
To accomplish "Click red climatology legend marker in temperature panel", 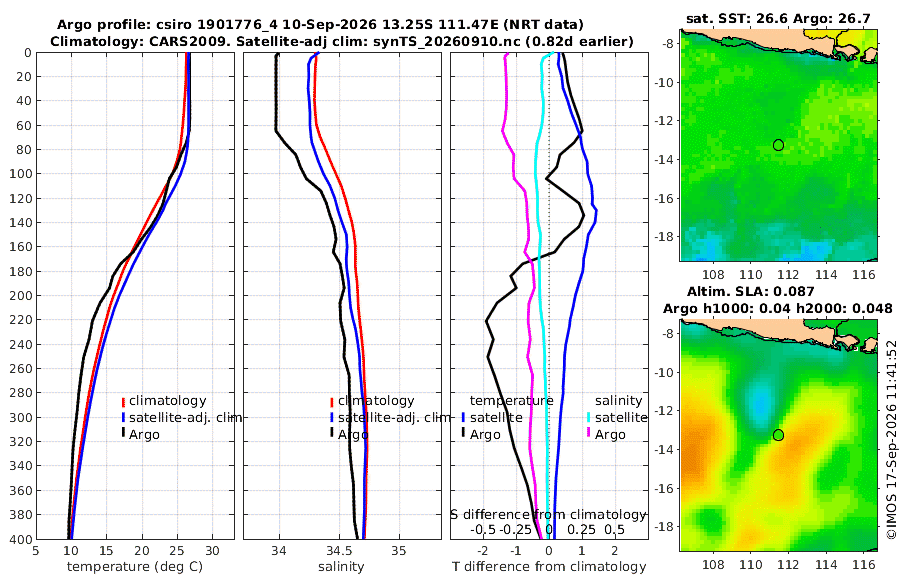I will tap(123, 401).
